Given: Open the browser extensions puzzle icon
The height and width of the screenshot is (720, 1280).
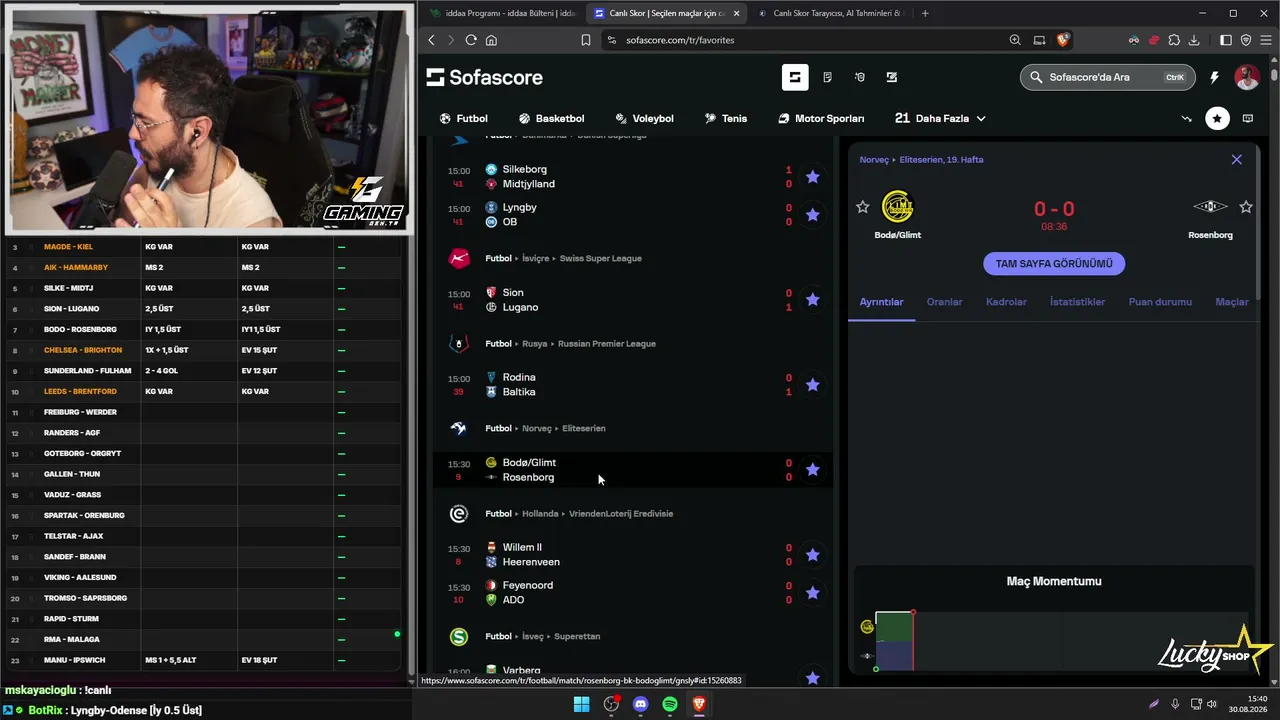Looking at the screenshot, I should coord(1174,40).
